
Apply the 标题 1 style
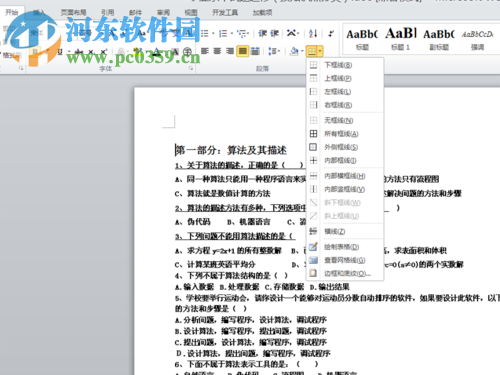[x=400, y=39]
